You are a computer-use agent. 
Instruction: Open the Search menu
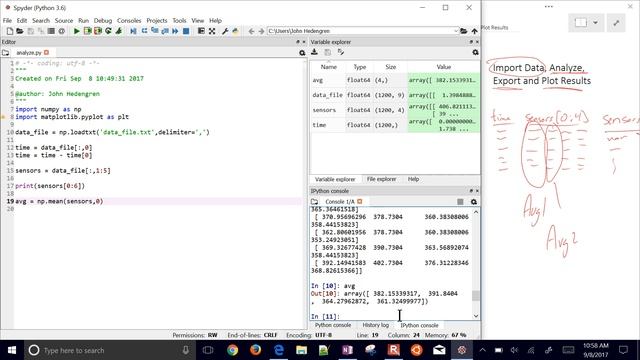[x=41, y=20]
